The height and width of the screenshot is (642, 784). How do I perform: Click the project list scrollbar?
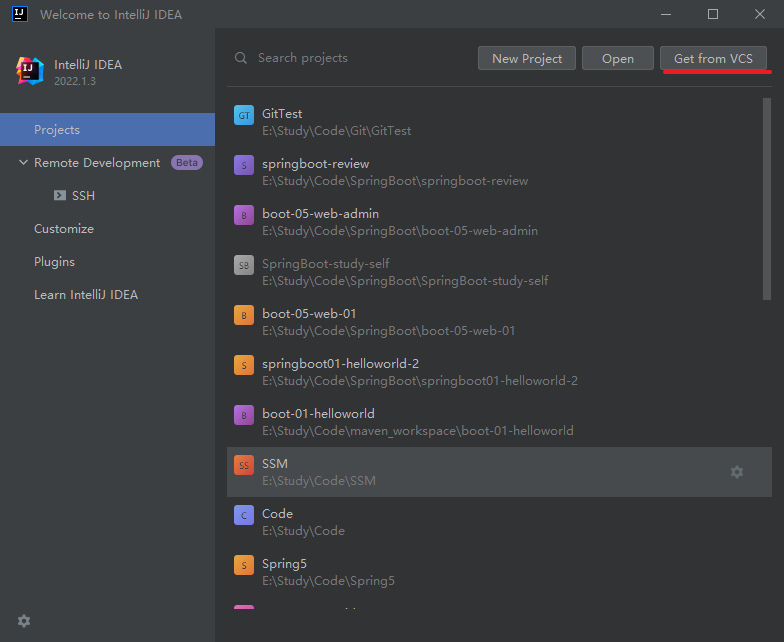(766, 199)
